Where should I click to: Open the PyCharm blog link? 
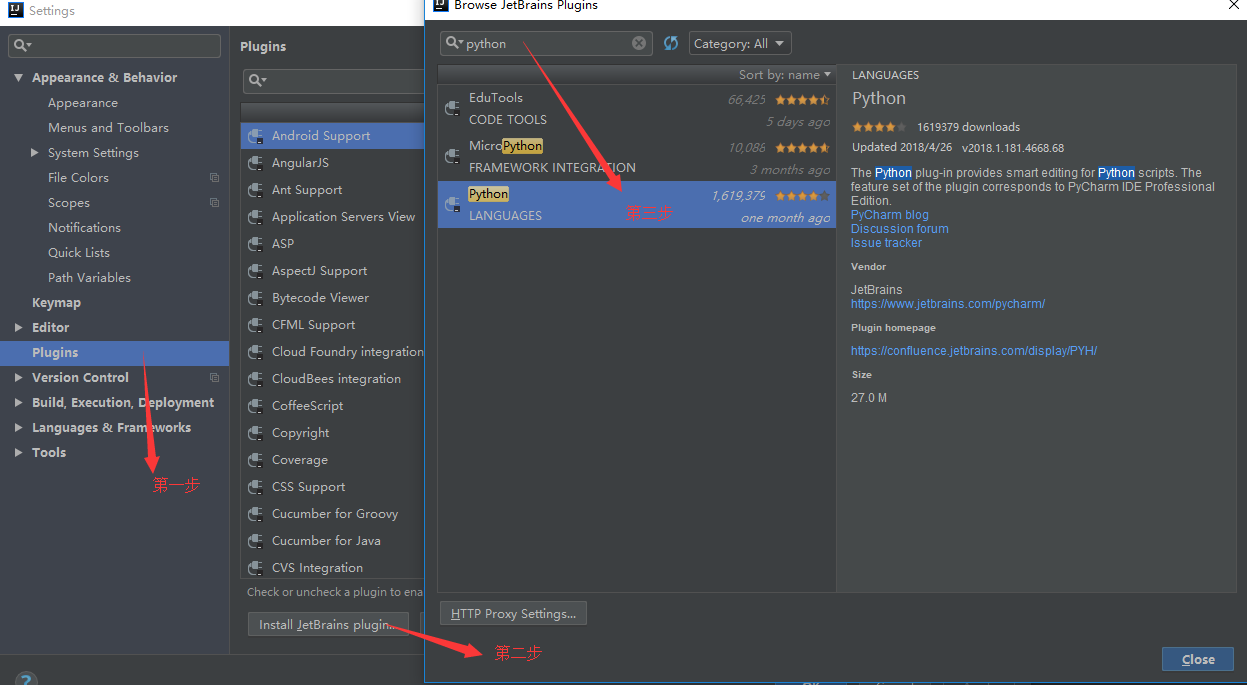click(x=890, y=215)
